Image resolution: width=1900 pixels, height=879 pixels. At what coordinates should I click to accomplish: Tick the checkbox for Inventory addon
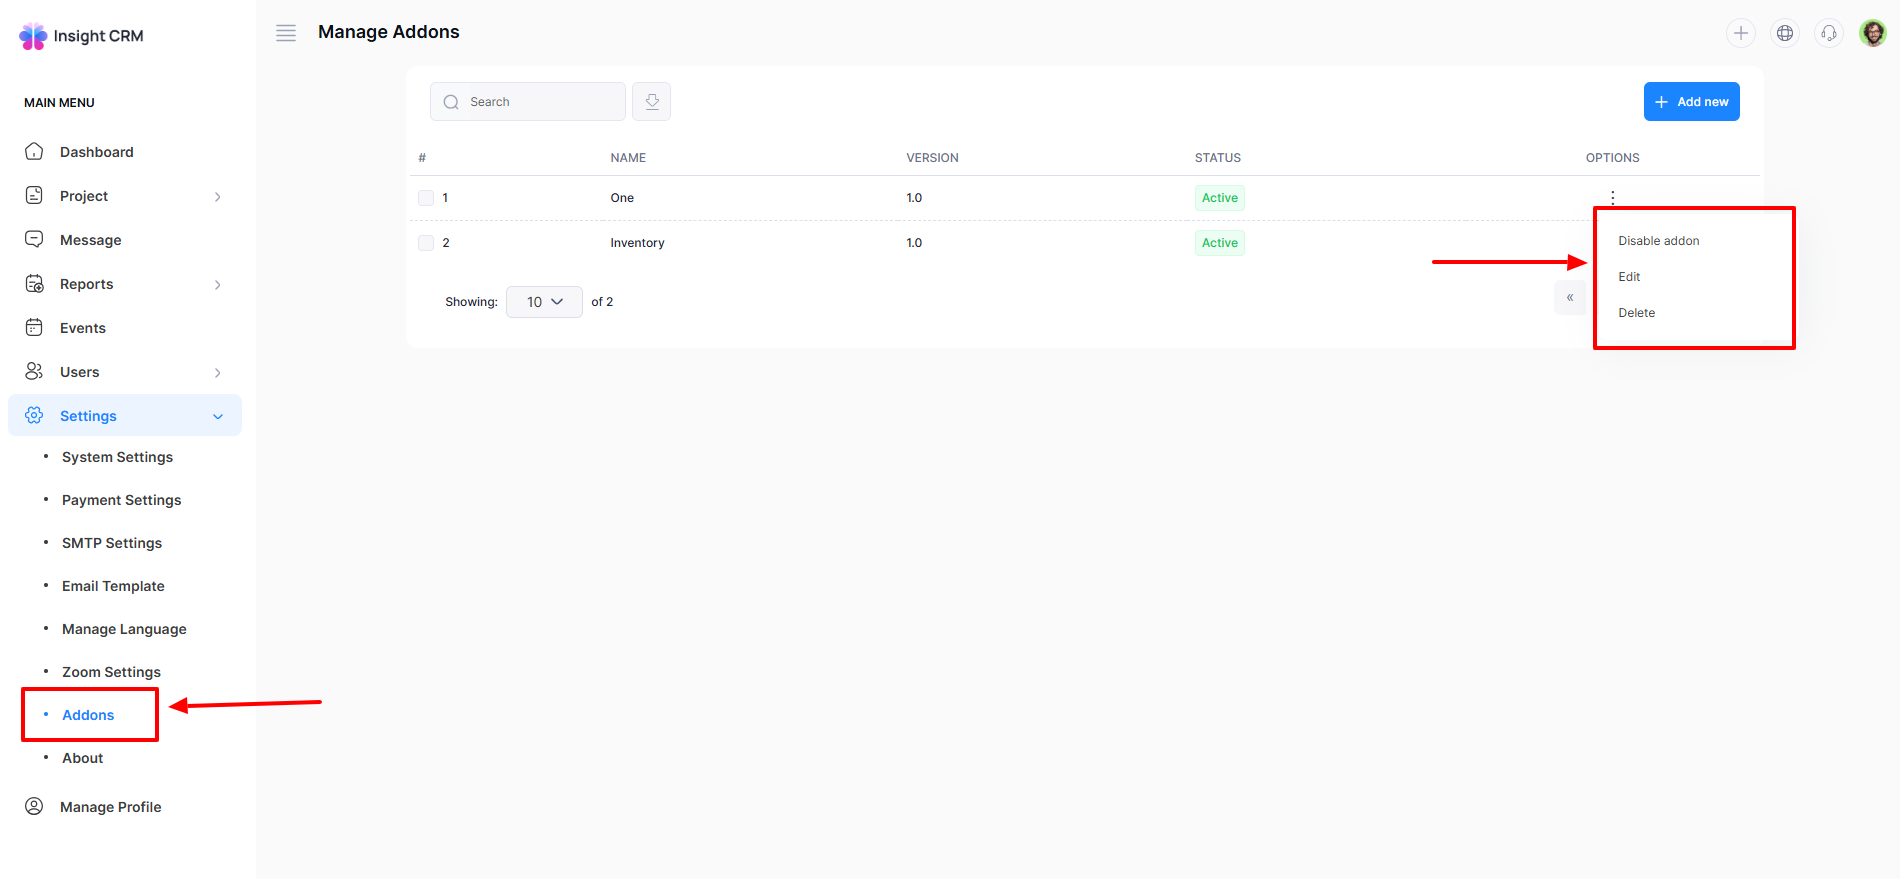click(426, 243)
